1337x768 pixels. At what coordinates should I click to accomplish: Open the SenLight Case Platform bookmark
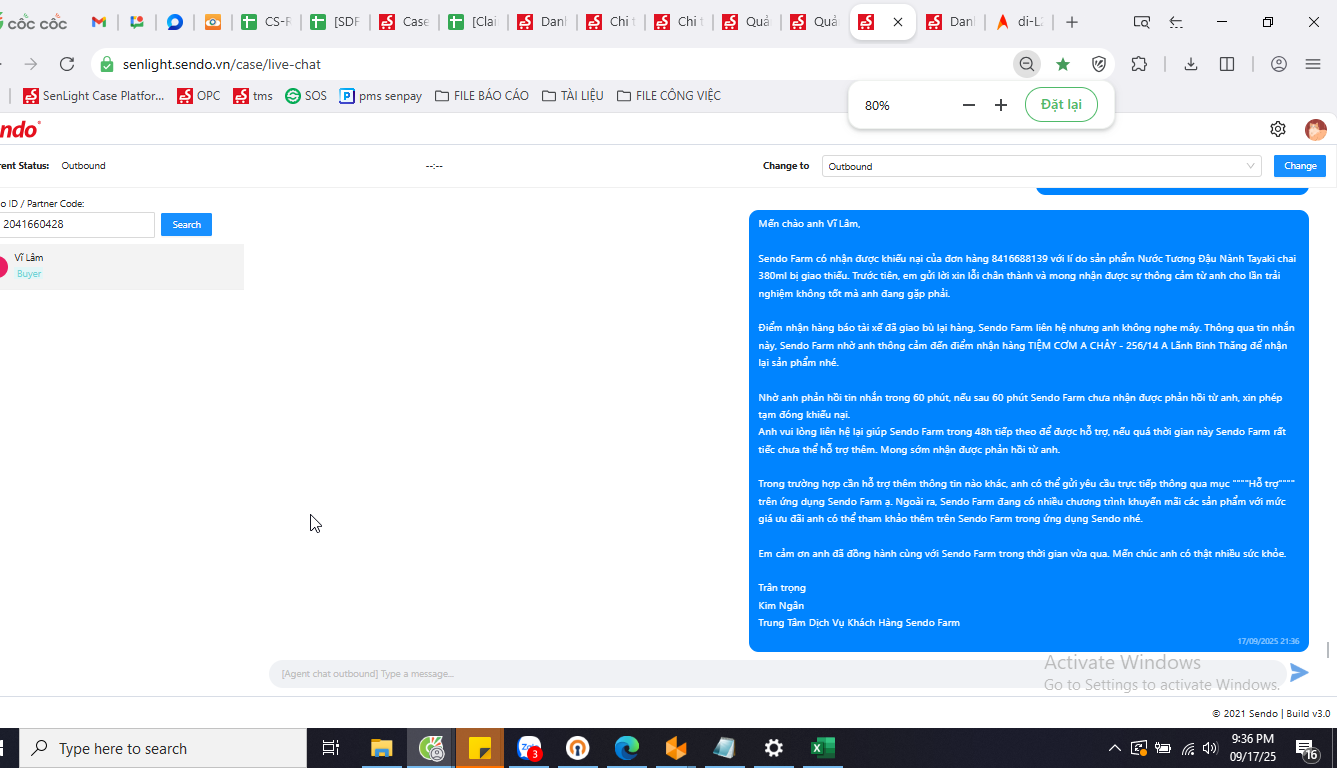click(x=93, y=96)
